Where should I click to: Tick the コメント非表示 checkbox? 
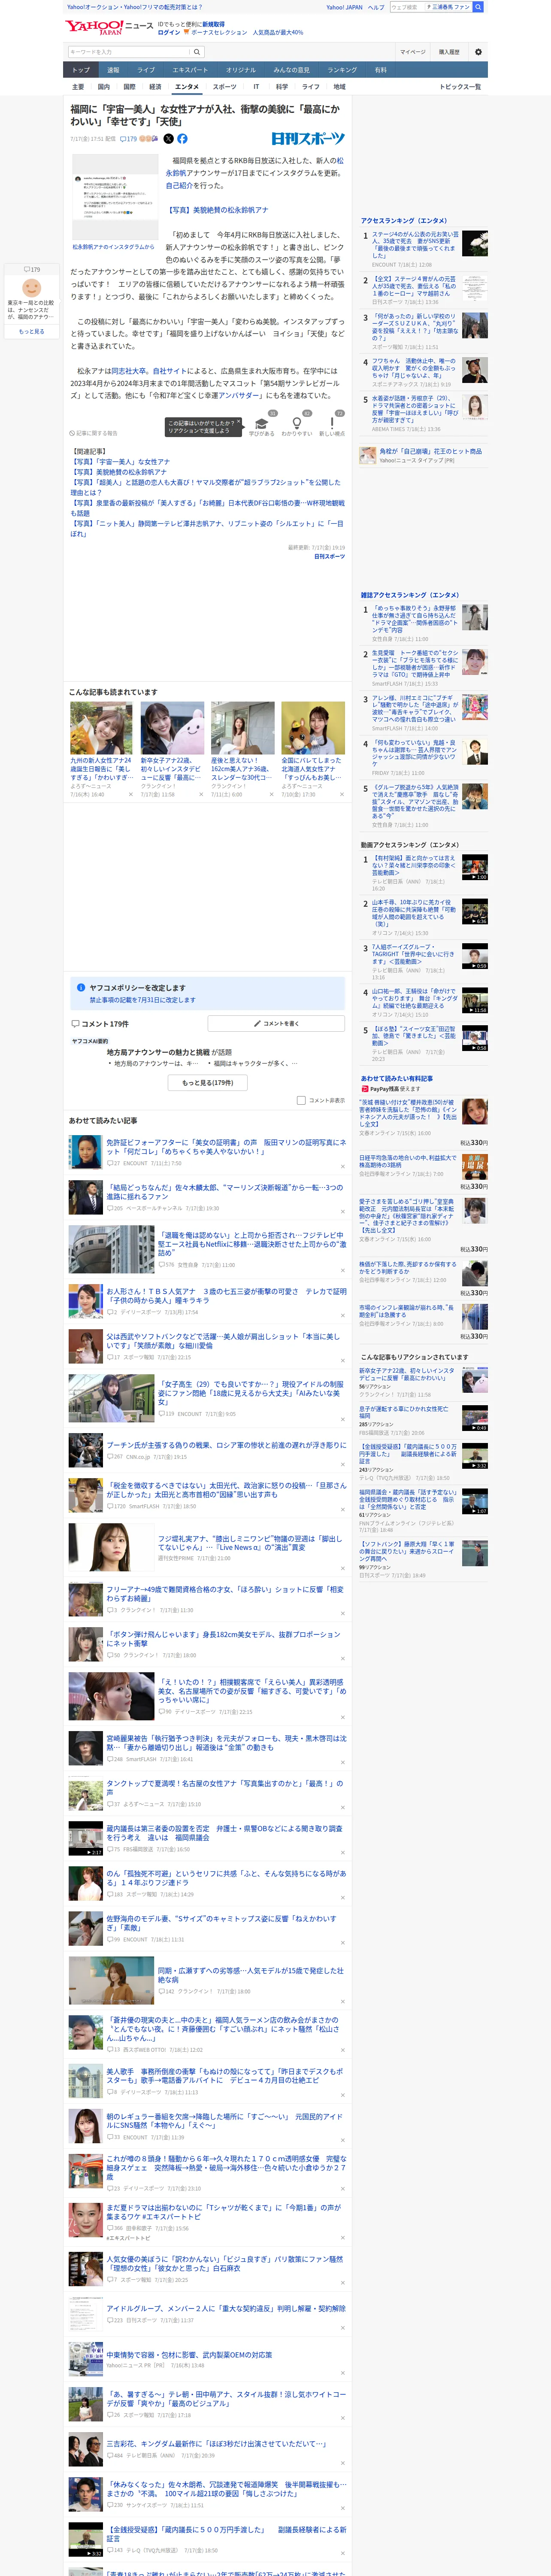pyautogui.click(x=301, y=1100)
